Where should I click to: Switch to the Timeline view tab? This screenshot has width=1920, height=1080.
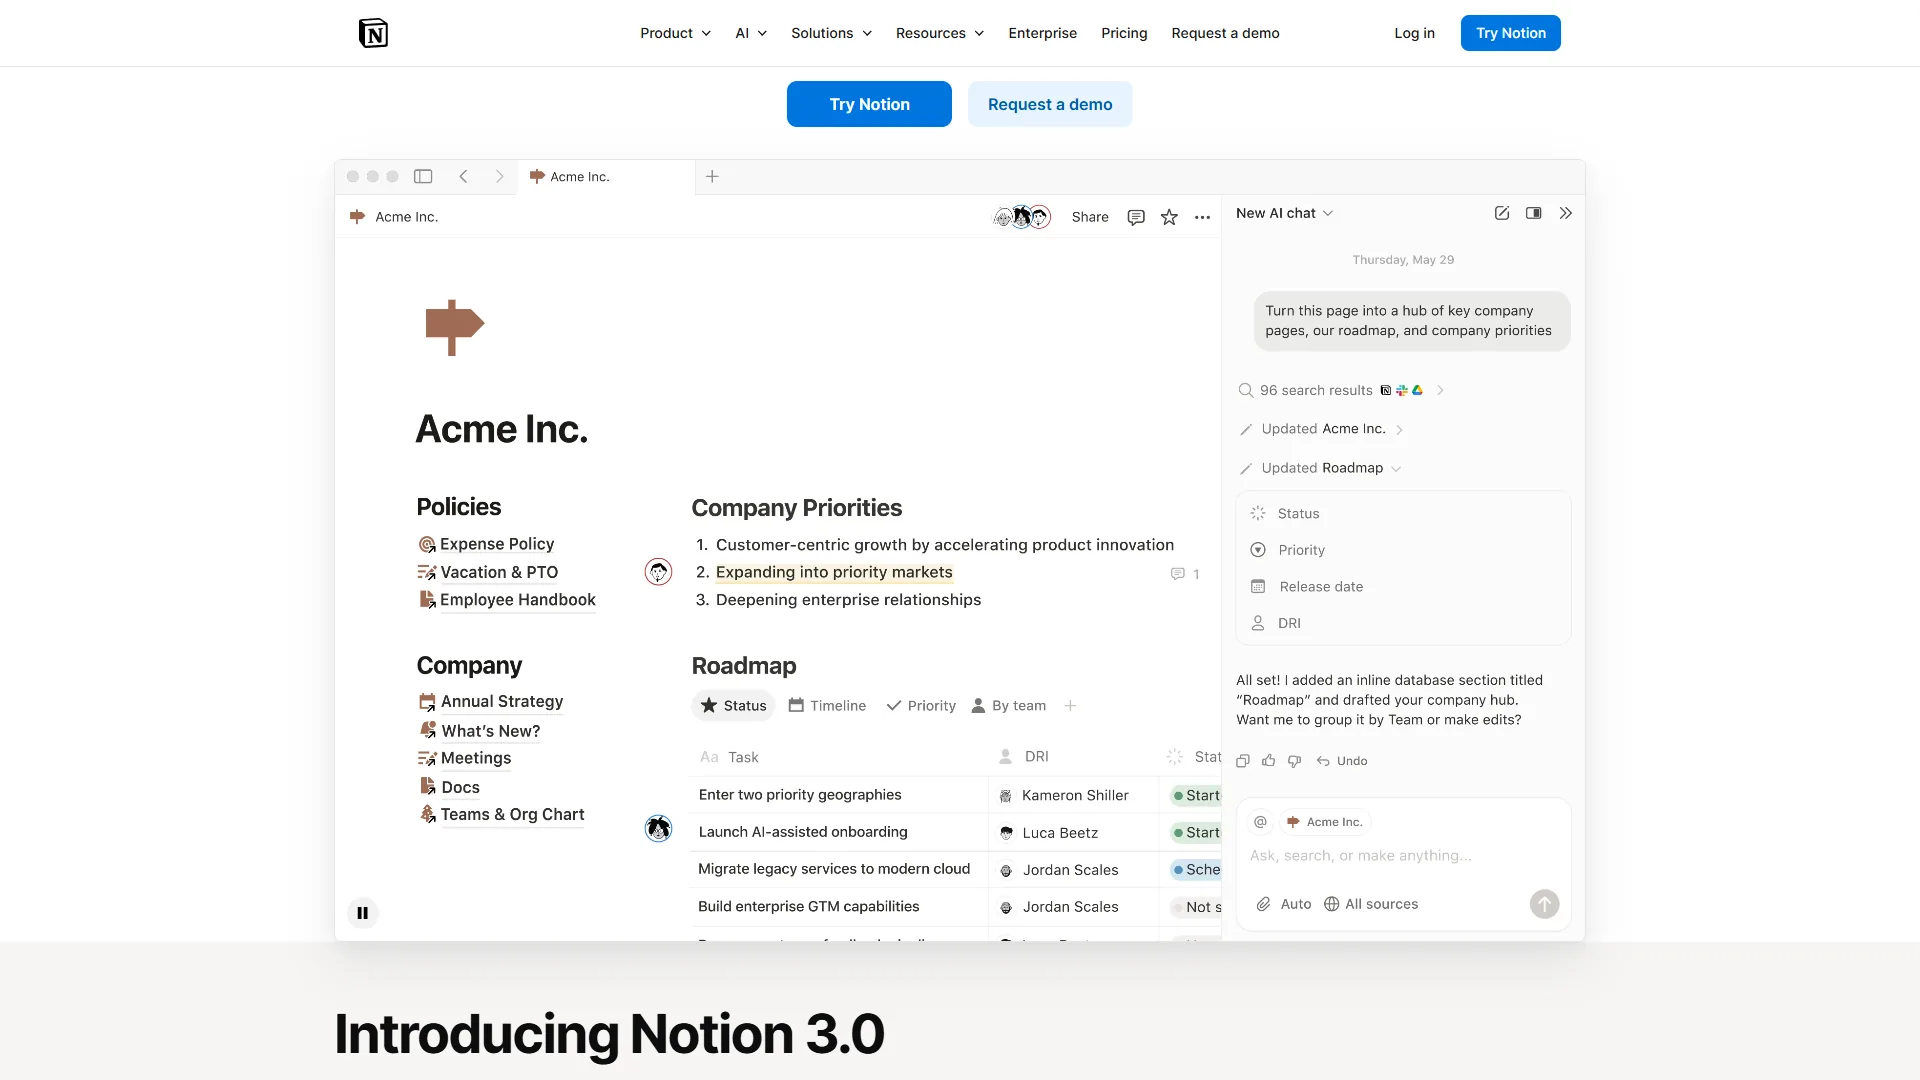827,706
